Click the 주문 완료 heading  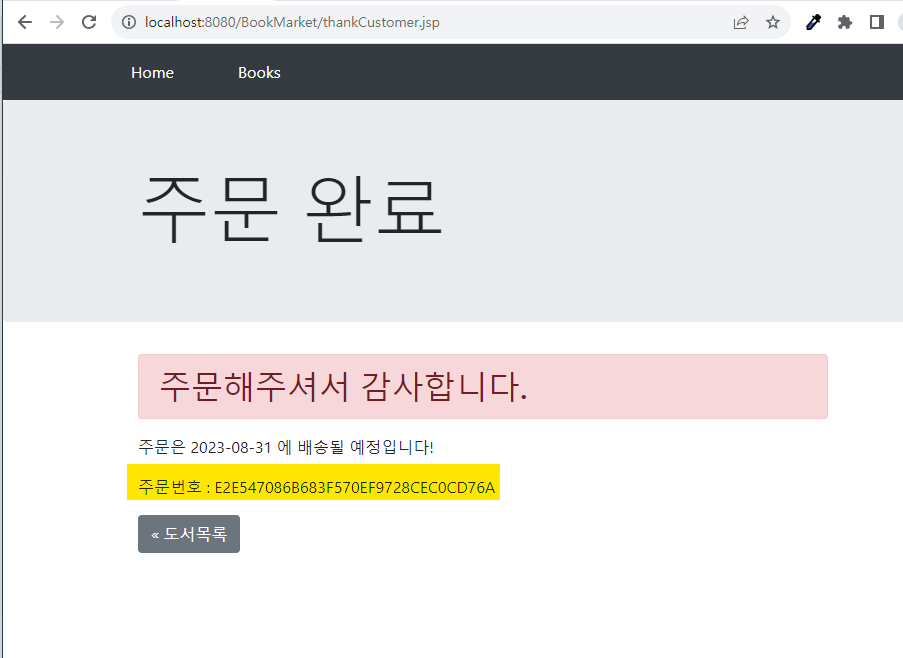[x=291, y=208]
